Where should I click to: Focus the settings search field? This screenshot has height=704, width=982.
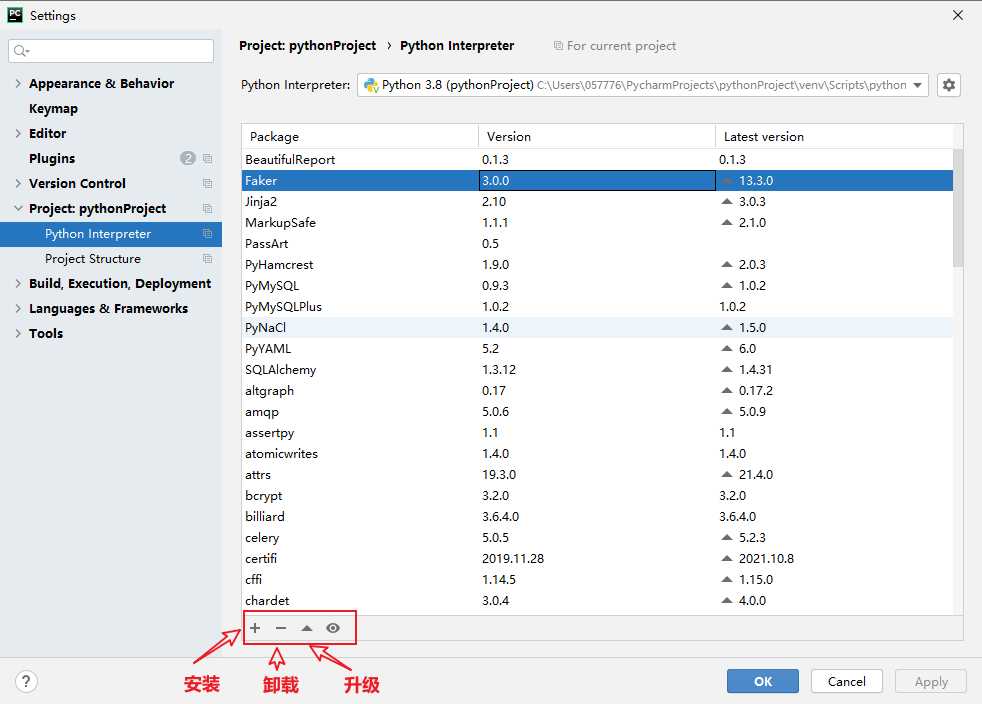pyautogui.click(x=111, y=51)
